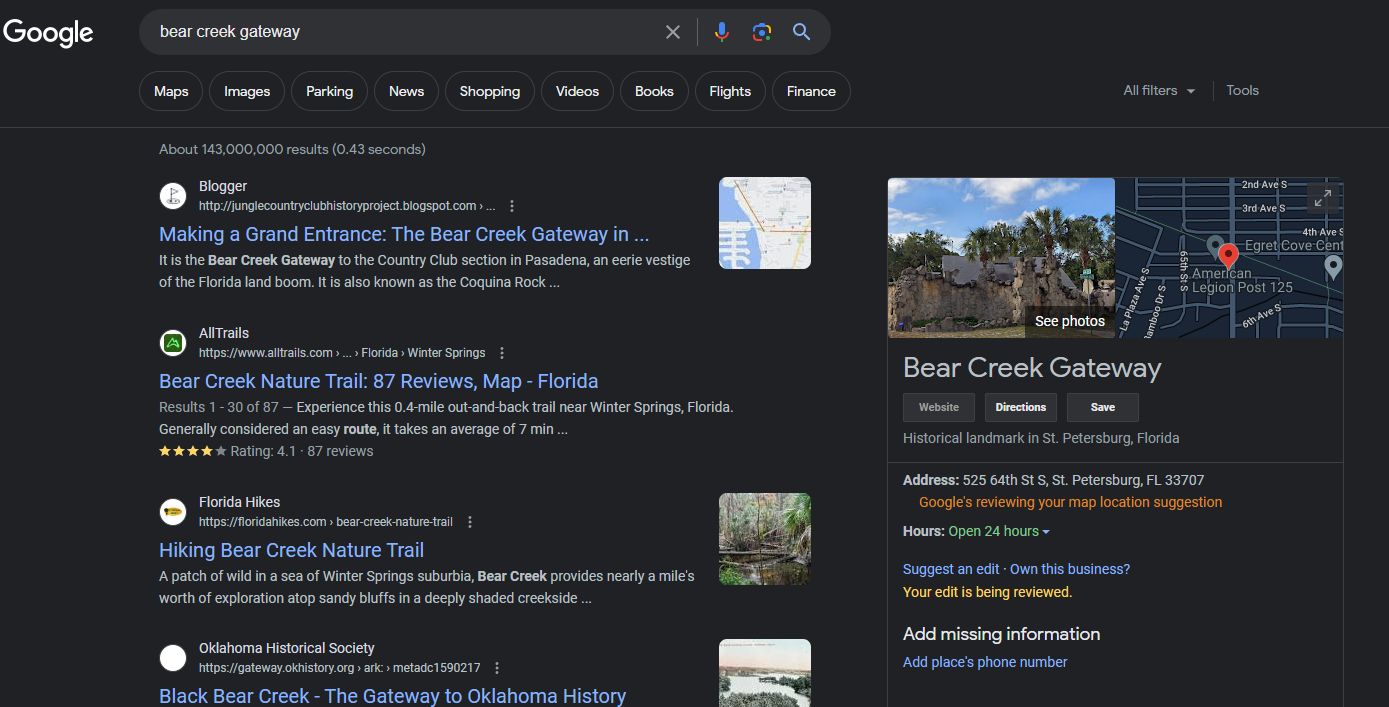The width and height of the screenshot is (1389, 707).
Task: Click map thumbnail next to Blogger result
Action: coord(765,223)
